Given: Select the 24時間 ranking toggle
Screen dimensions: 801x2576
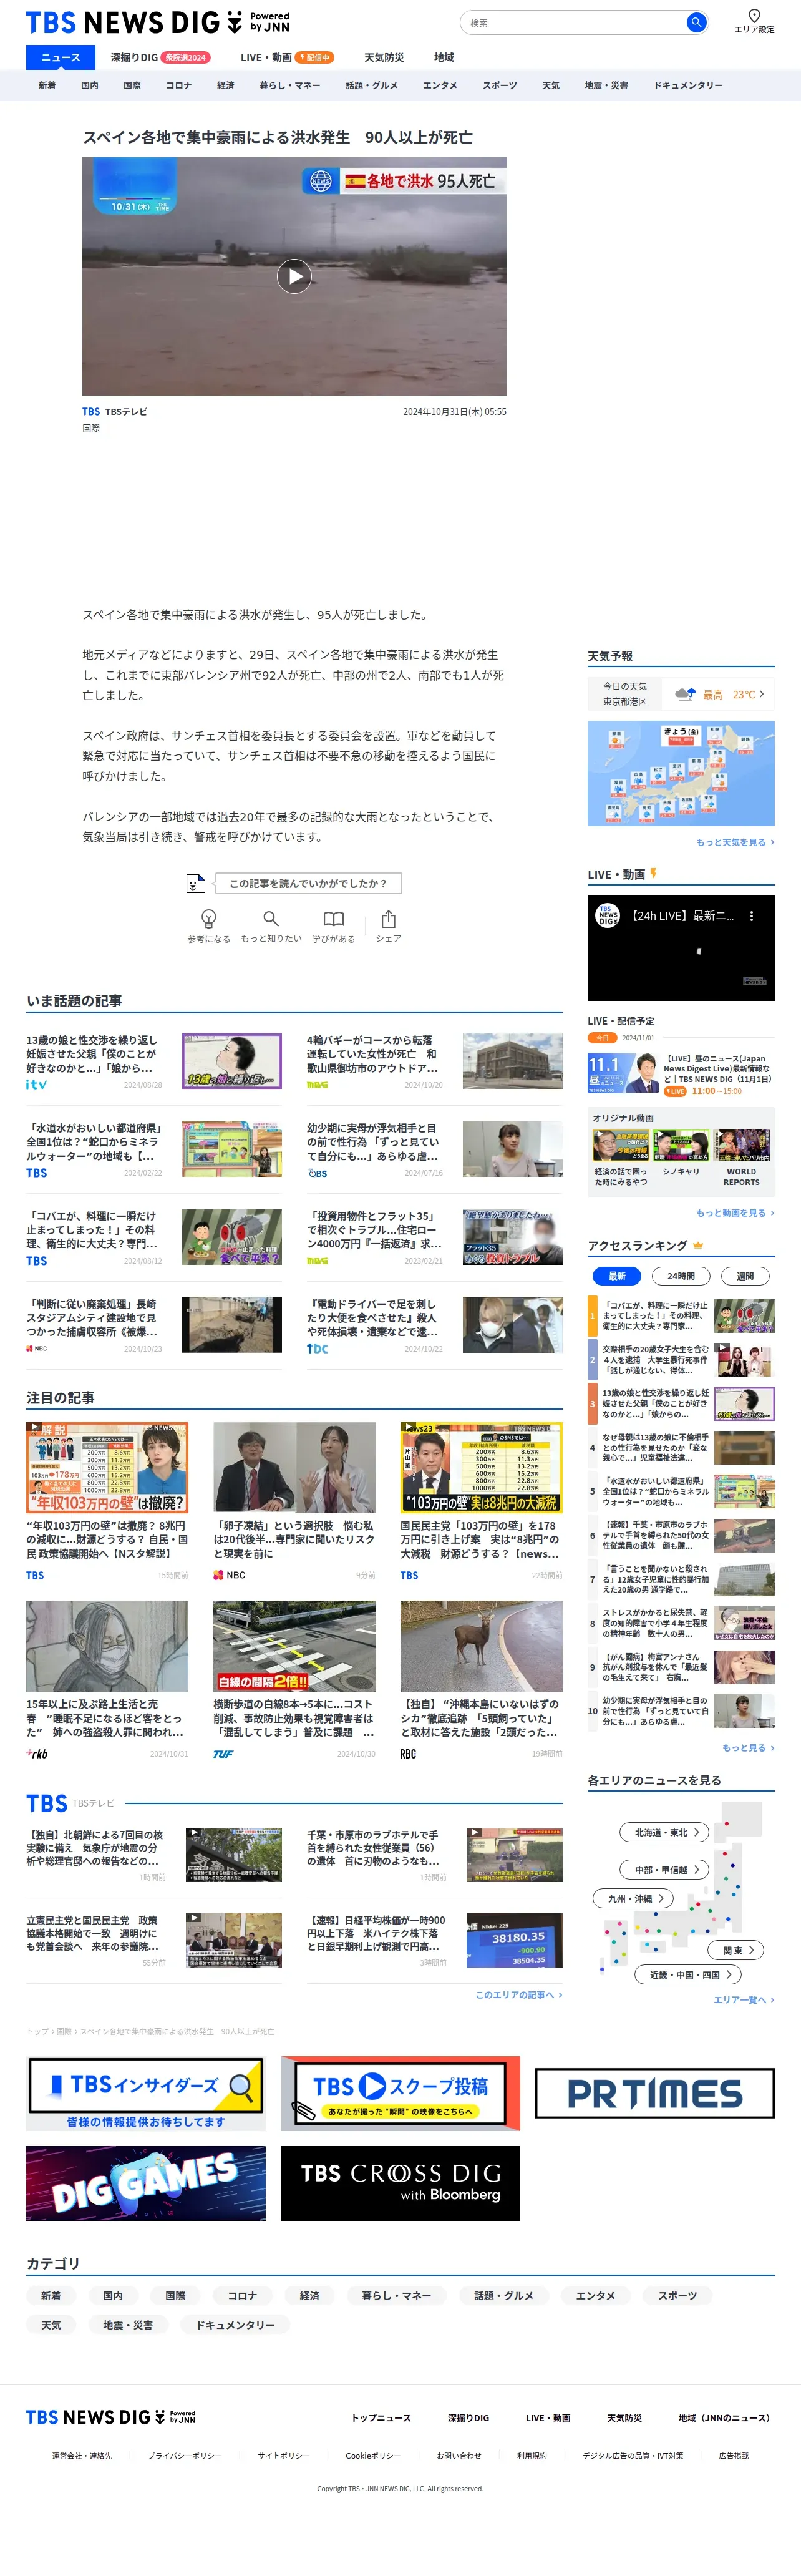Looking at the screenshot, I should tap(681, 1275).
